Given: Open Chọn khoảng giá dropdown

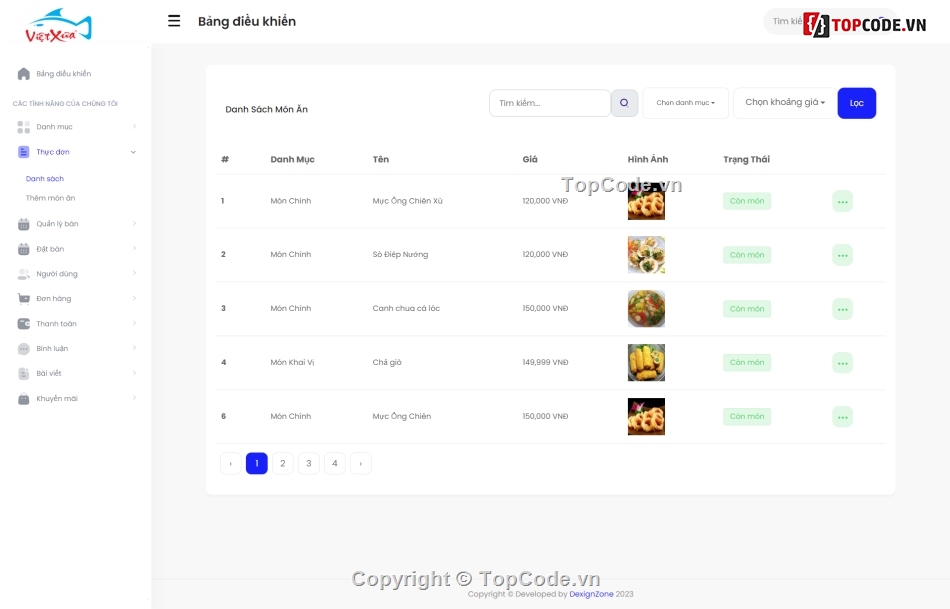Looking at the screenshot, I should pos(785,102).
